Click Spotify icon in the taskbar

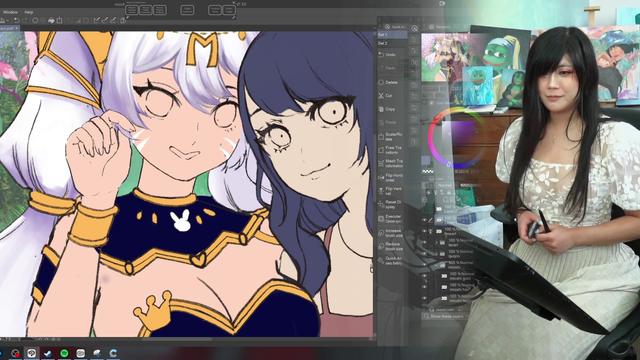point(64,353)
